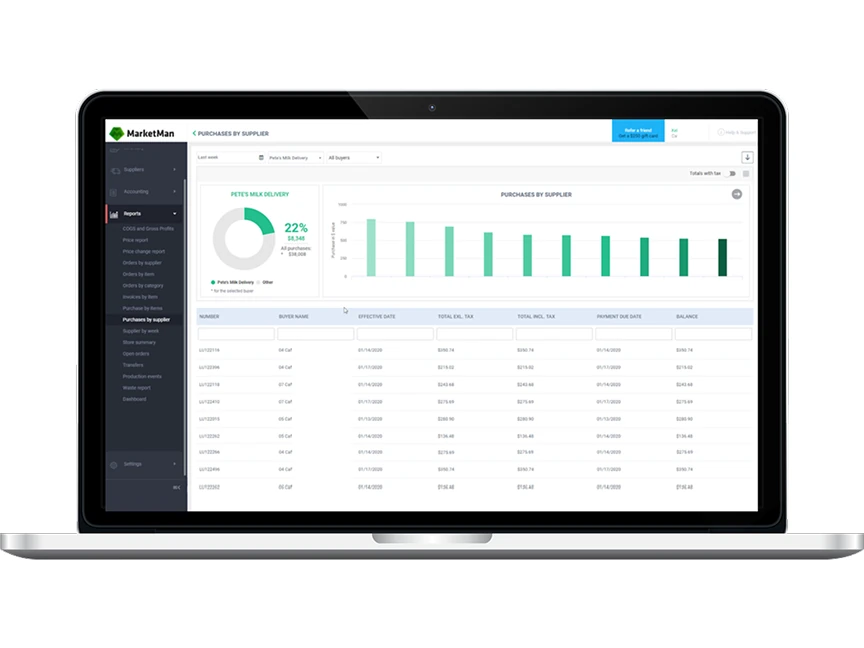Click the Suppliers truck icon in sidebar
This screenshot has height=648, width=864.
click(114, 170)
